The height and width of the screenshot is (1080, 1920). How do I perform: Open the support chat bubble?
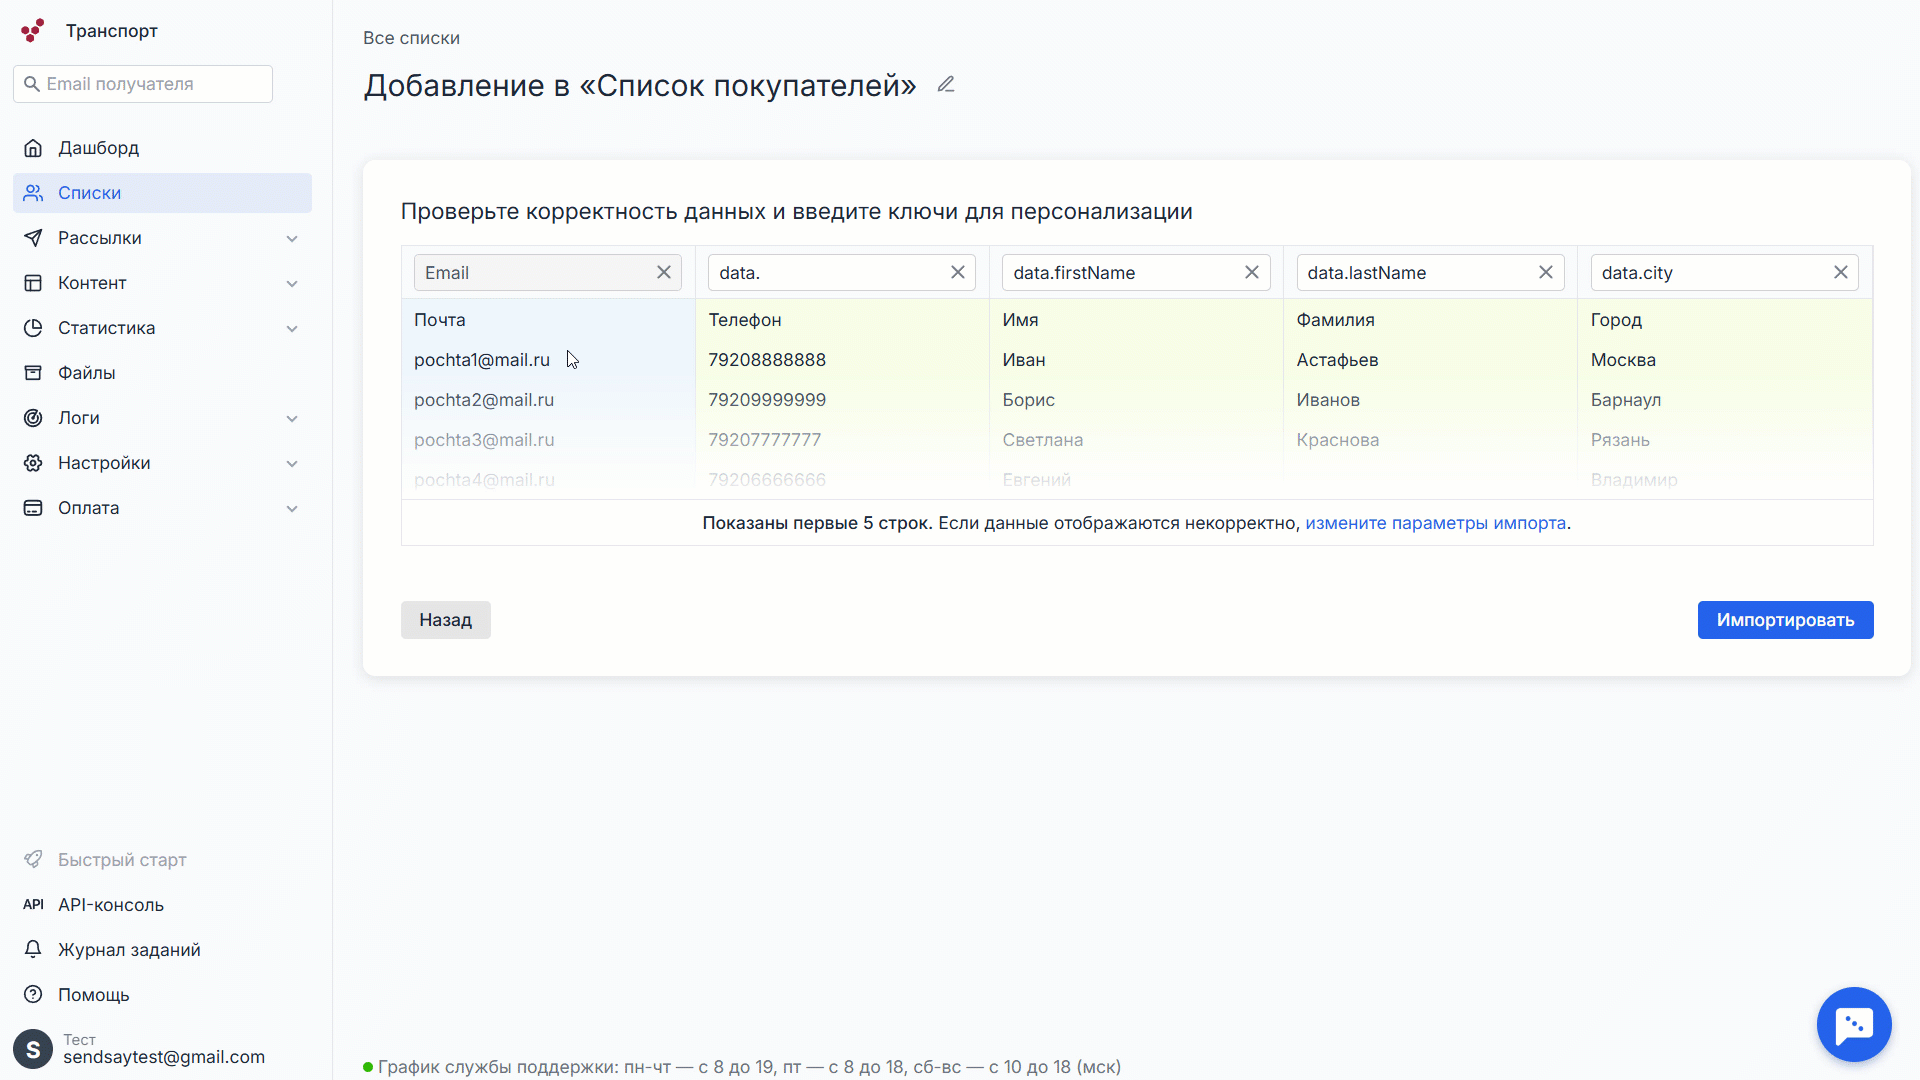click(1854, 1024)
